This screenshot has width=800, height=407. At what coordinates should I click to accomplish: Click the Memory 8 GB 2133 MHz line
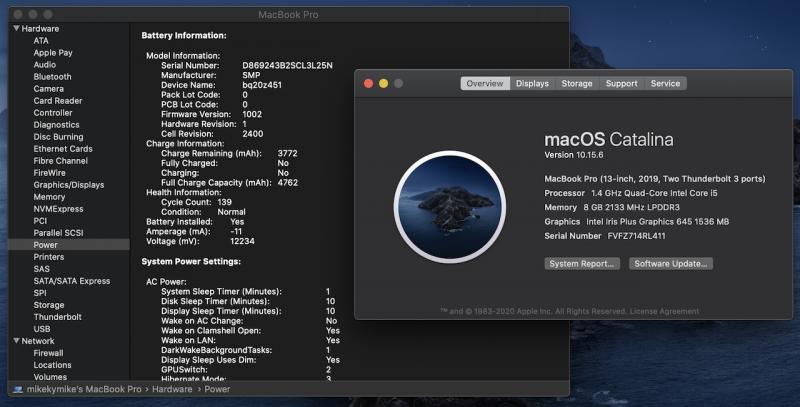(612, 208)
